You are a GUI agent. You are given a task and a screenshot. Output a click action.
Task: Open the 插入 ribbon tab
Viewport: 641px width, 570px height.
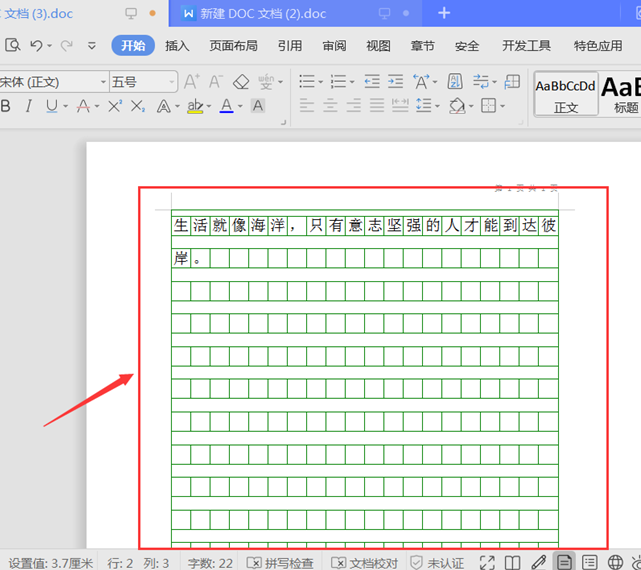click(177, 45)
